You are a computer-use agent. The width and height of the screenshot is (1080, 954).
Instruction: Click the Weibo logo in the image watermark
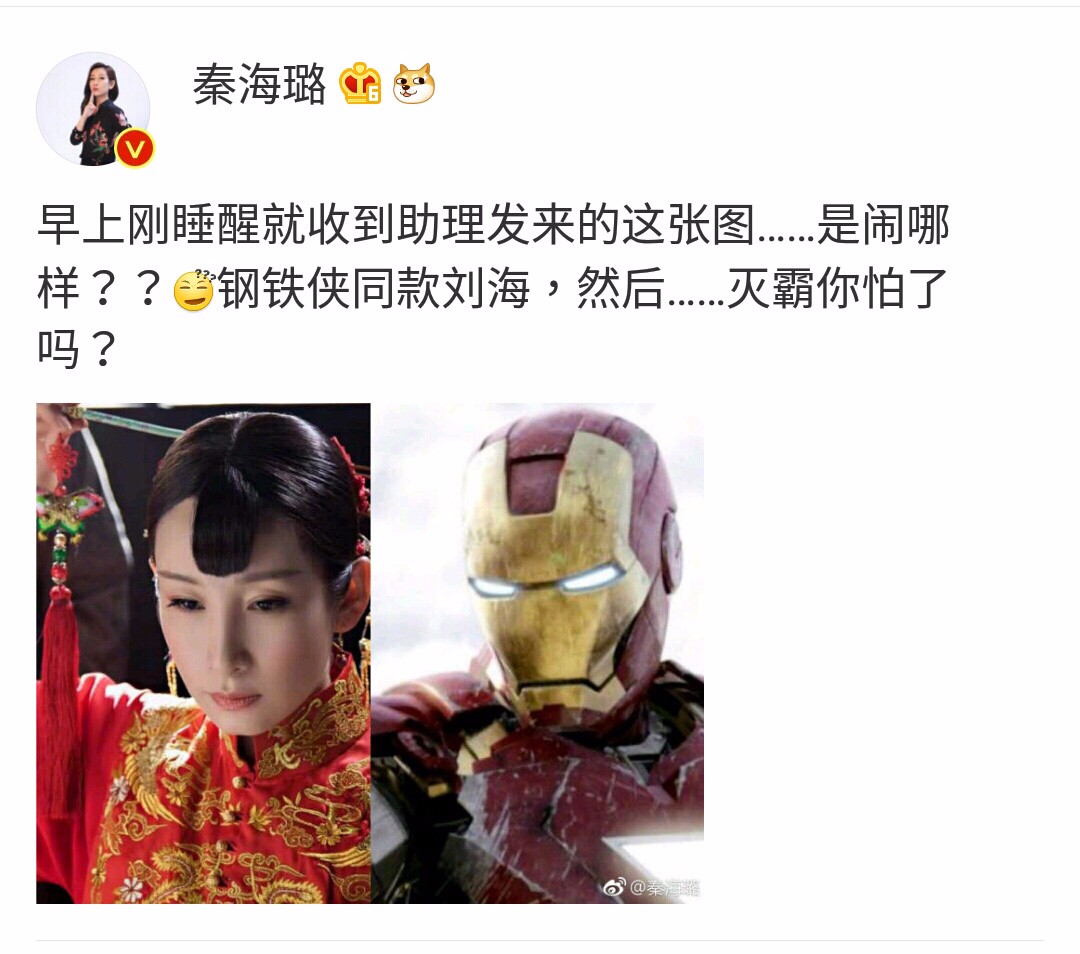[614, 888]
